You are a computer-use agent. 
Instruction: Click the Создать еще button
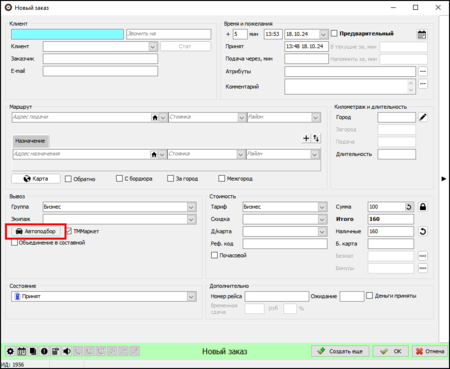pyautogui.click(x=340, y=351)
